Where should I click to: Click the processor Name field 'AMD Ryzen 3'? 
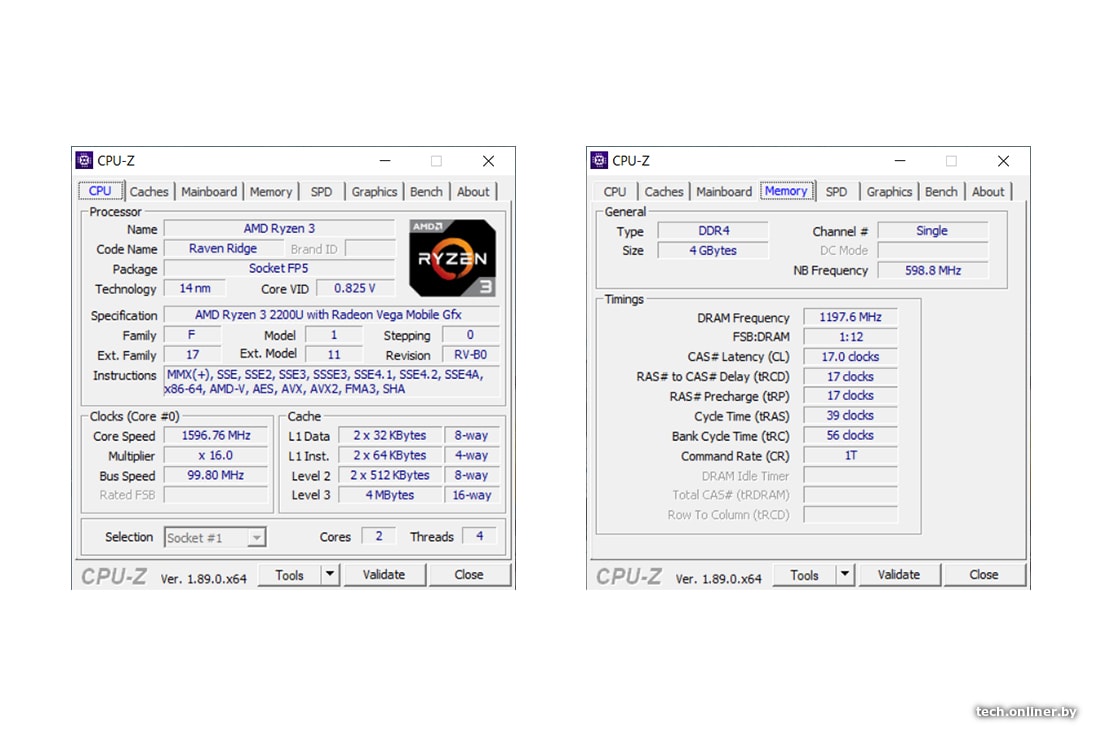click(279, 229)
